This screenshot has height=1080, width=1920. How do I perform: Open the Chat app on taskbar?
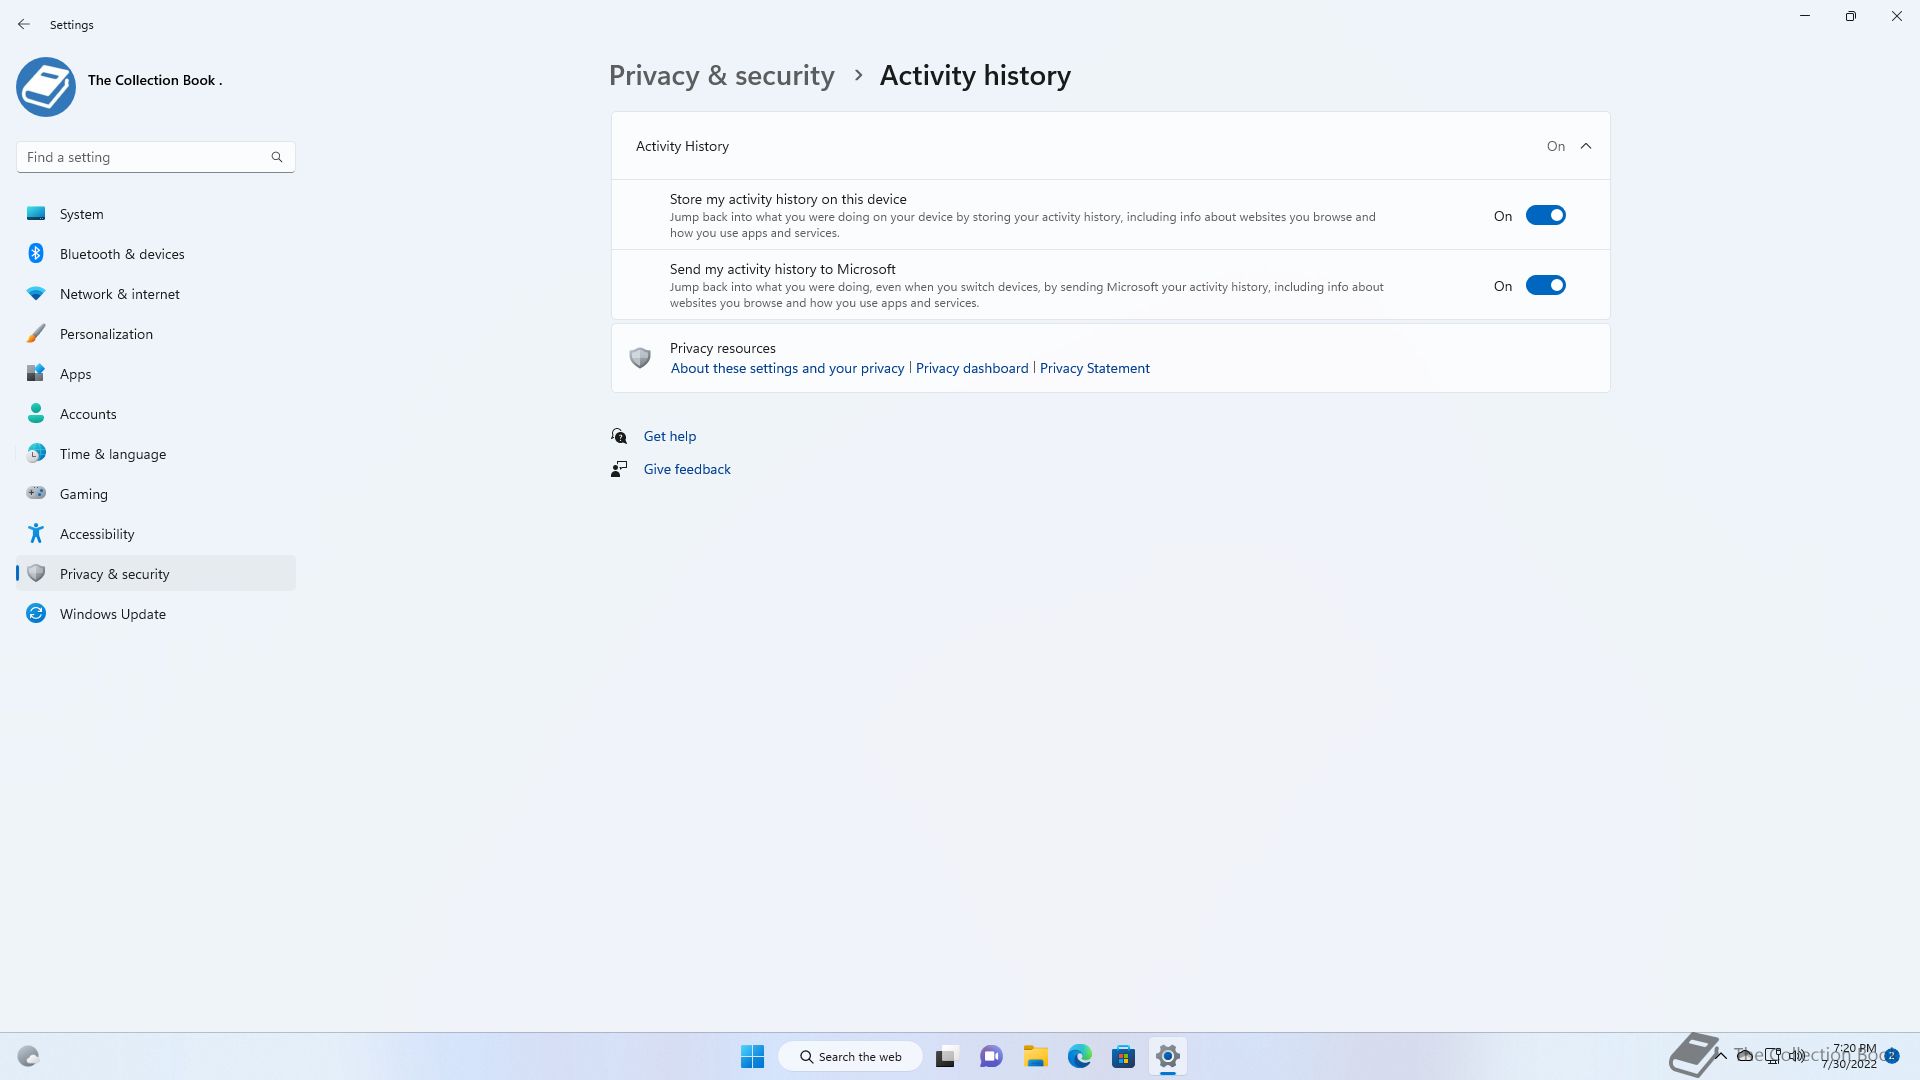pyautogui.click(x=991, y=1056)
